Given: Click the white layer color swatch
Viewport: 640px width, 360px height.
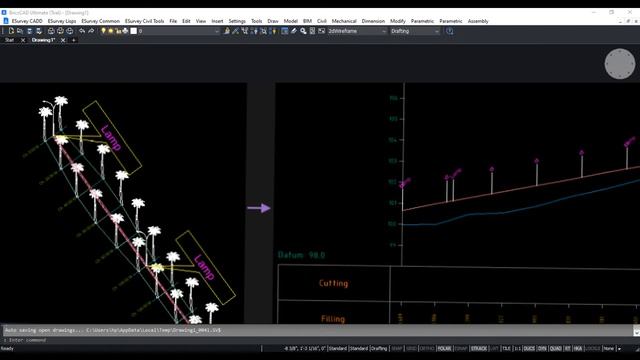Looking at the screenshot, I should 133,31.
